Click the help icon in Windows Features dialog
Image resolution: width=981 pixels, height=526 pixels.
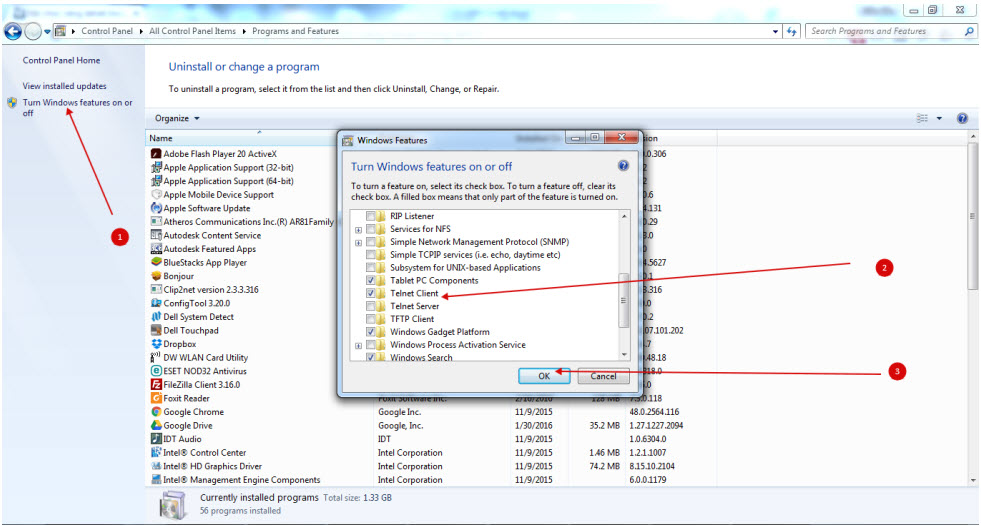623,166
